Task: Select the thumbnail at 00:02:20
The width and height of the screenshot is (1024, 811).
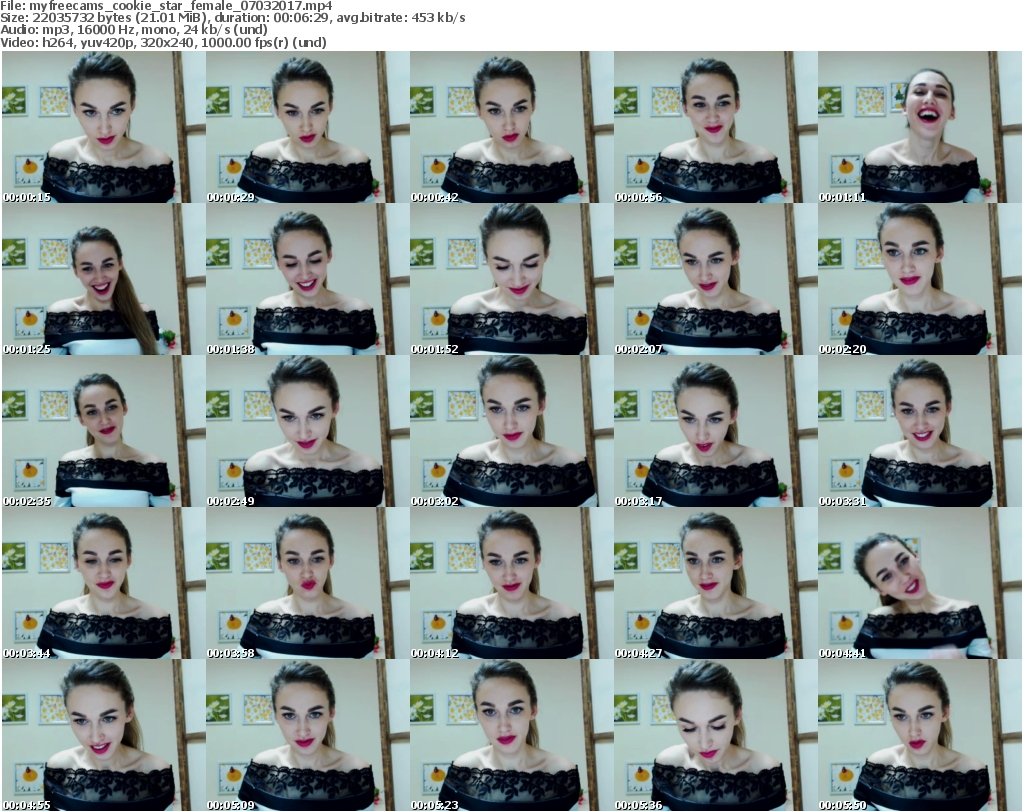Action: pyautogui.click(x=920, y=279)
